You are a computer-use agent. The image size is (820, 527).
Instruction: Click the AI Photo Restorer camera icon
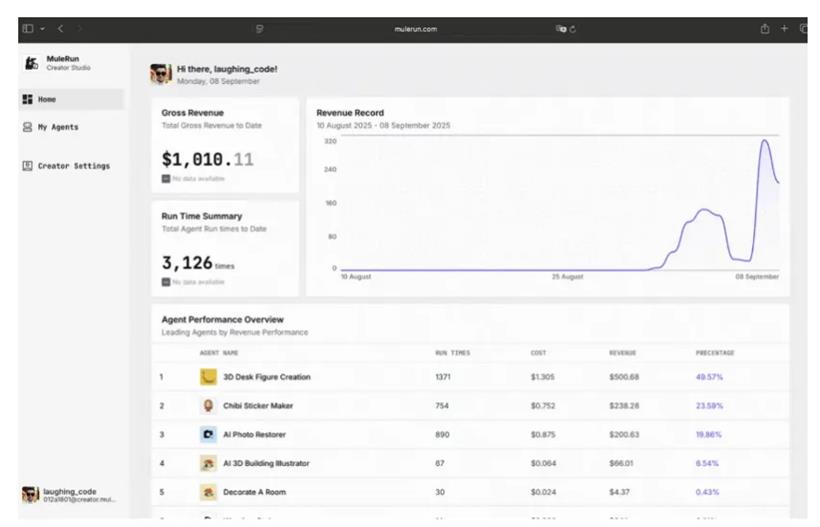pyautogui.click(x=208, y=434)
